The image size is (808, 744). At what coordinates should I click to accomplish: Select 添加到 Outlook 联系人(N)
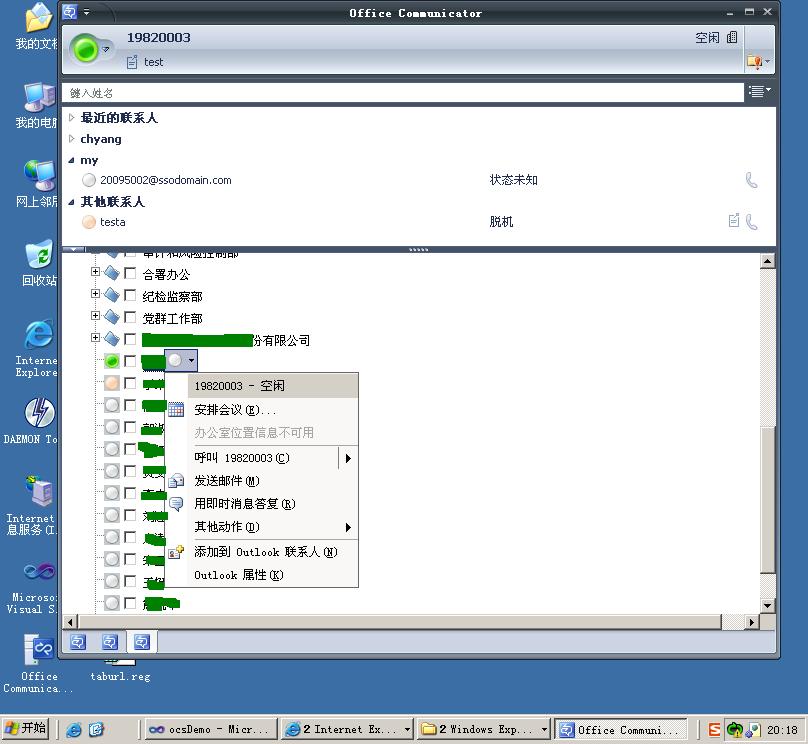(262, 552)
